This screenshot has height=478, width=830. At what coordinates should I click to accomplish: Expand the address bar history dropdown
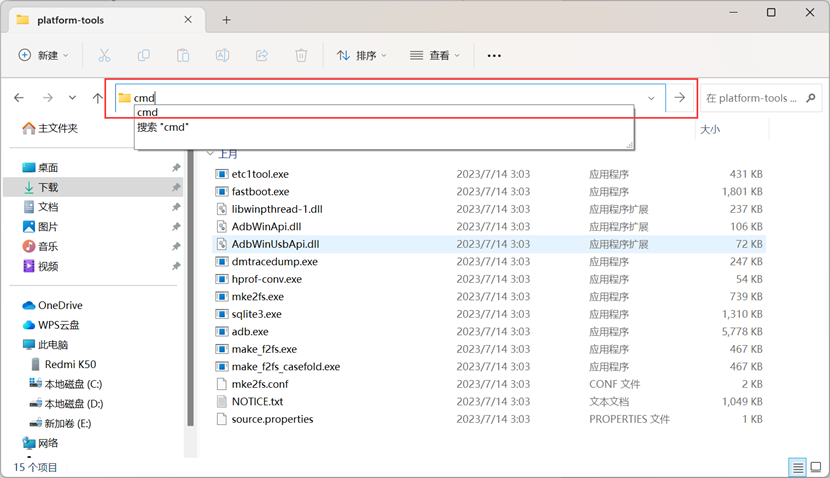[x=652, y=98]
